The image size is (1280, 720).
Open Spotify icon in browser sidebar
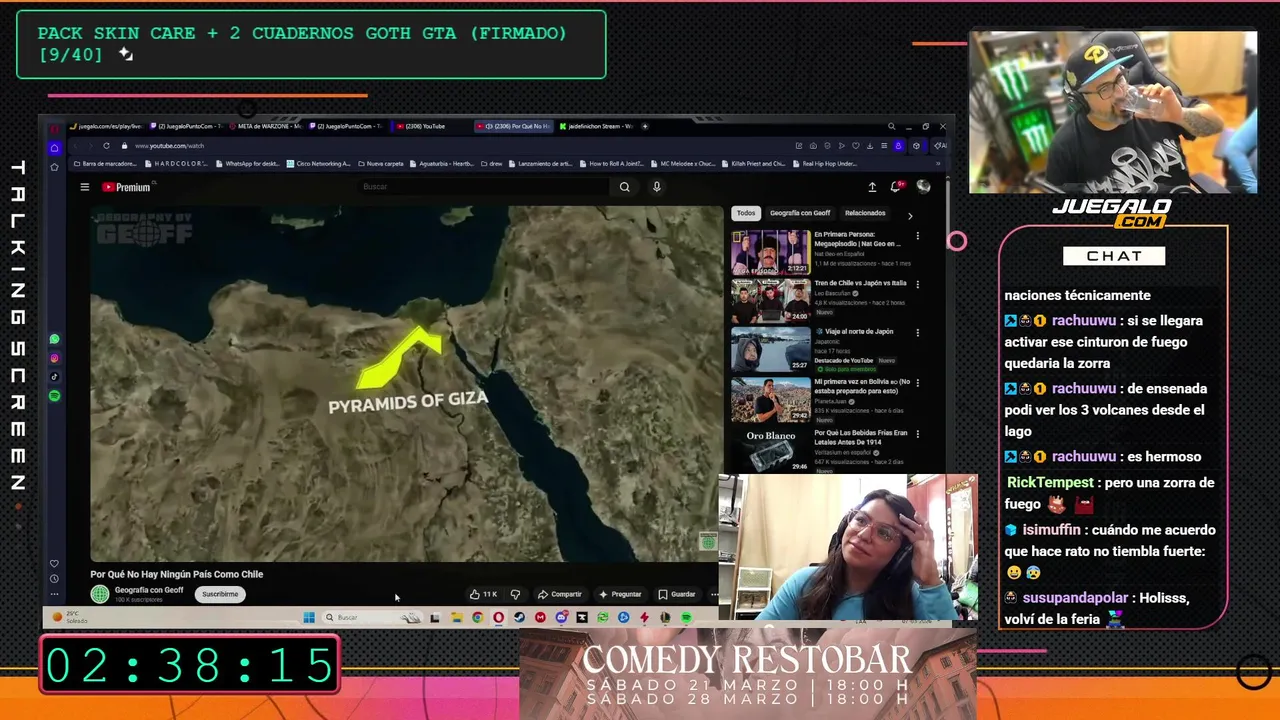(54, 396)
